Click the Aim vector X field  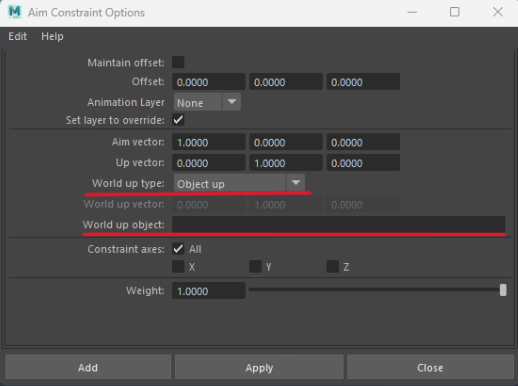tap(209, 142)
